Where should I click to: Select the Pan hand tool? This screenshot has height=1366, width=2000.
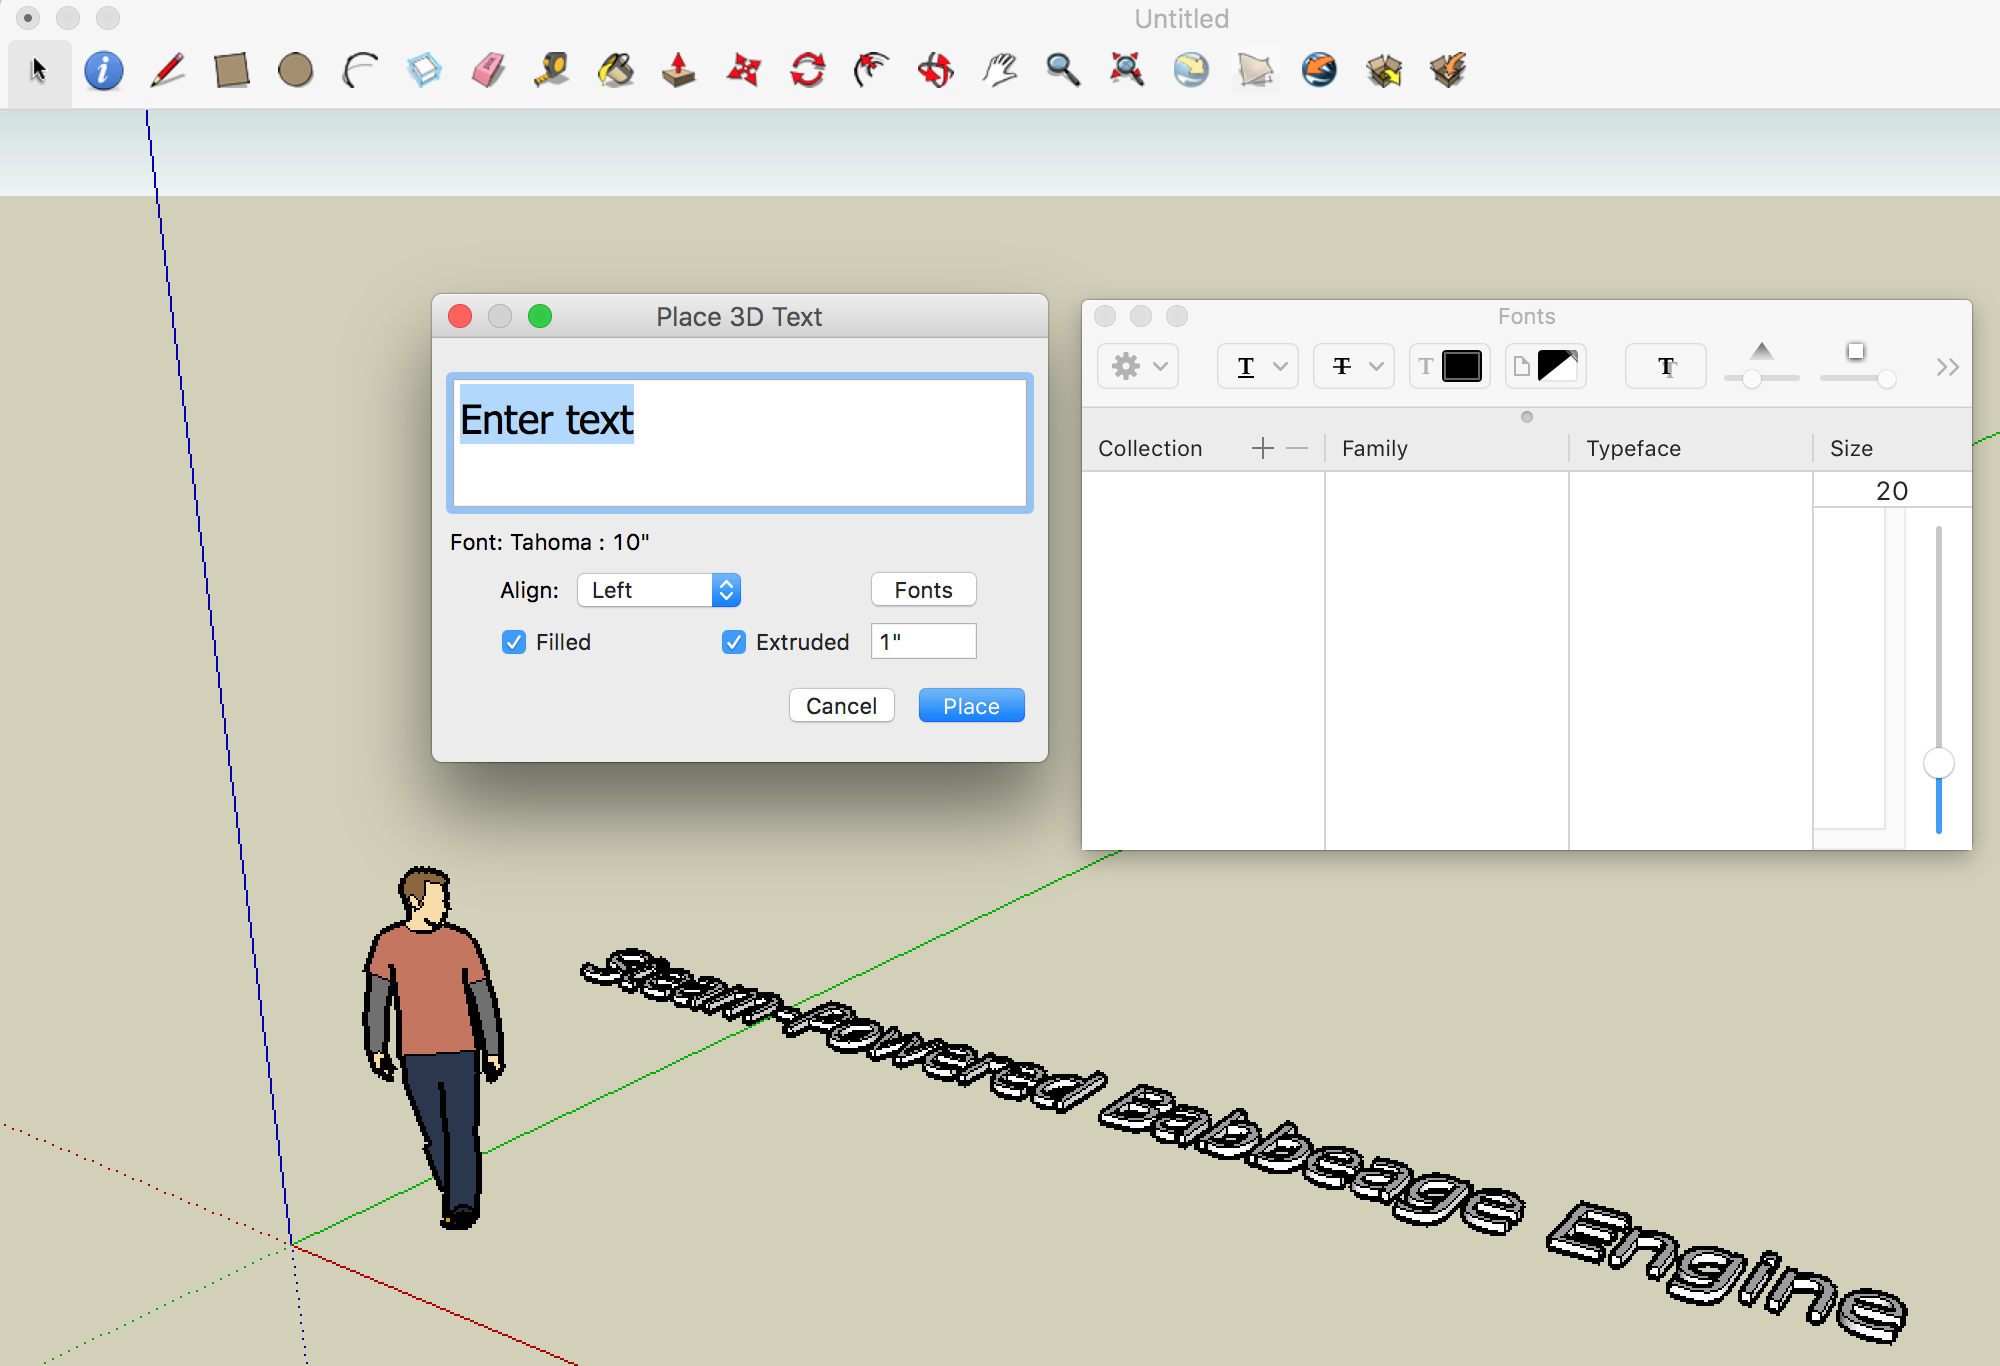999,70
